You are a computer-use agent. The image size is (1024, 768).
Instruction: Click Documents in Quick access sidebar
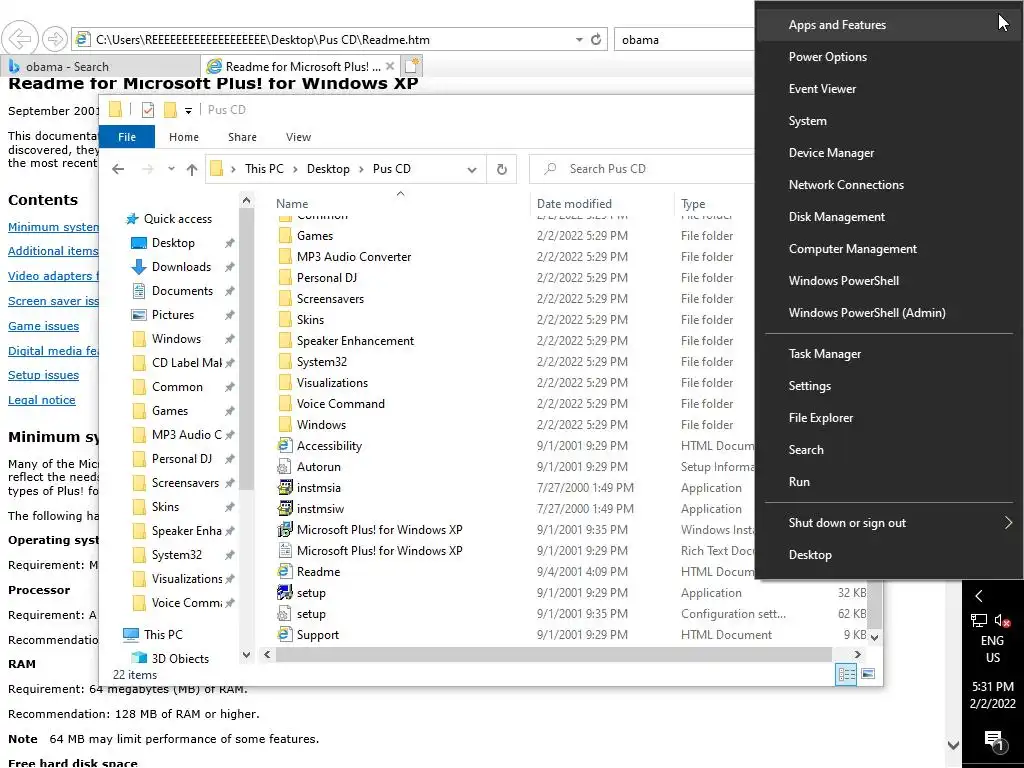182,291
